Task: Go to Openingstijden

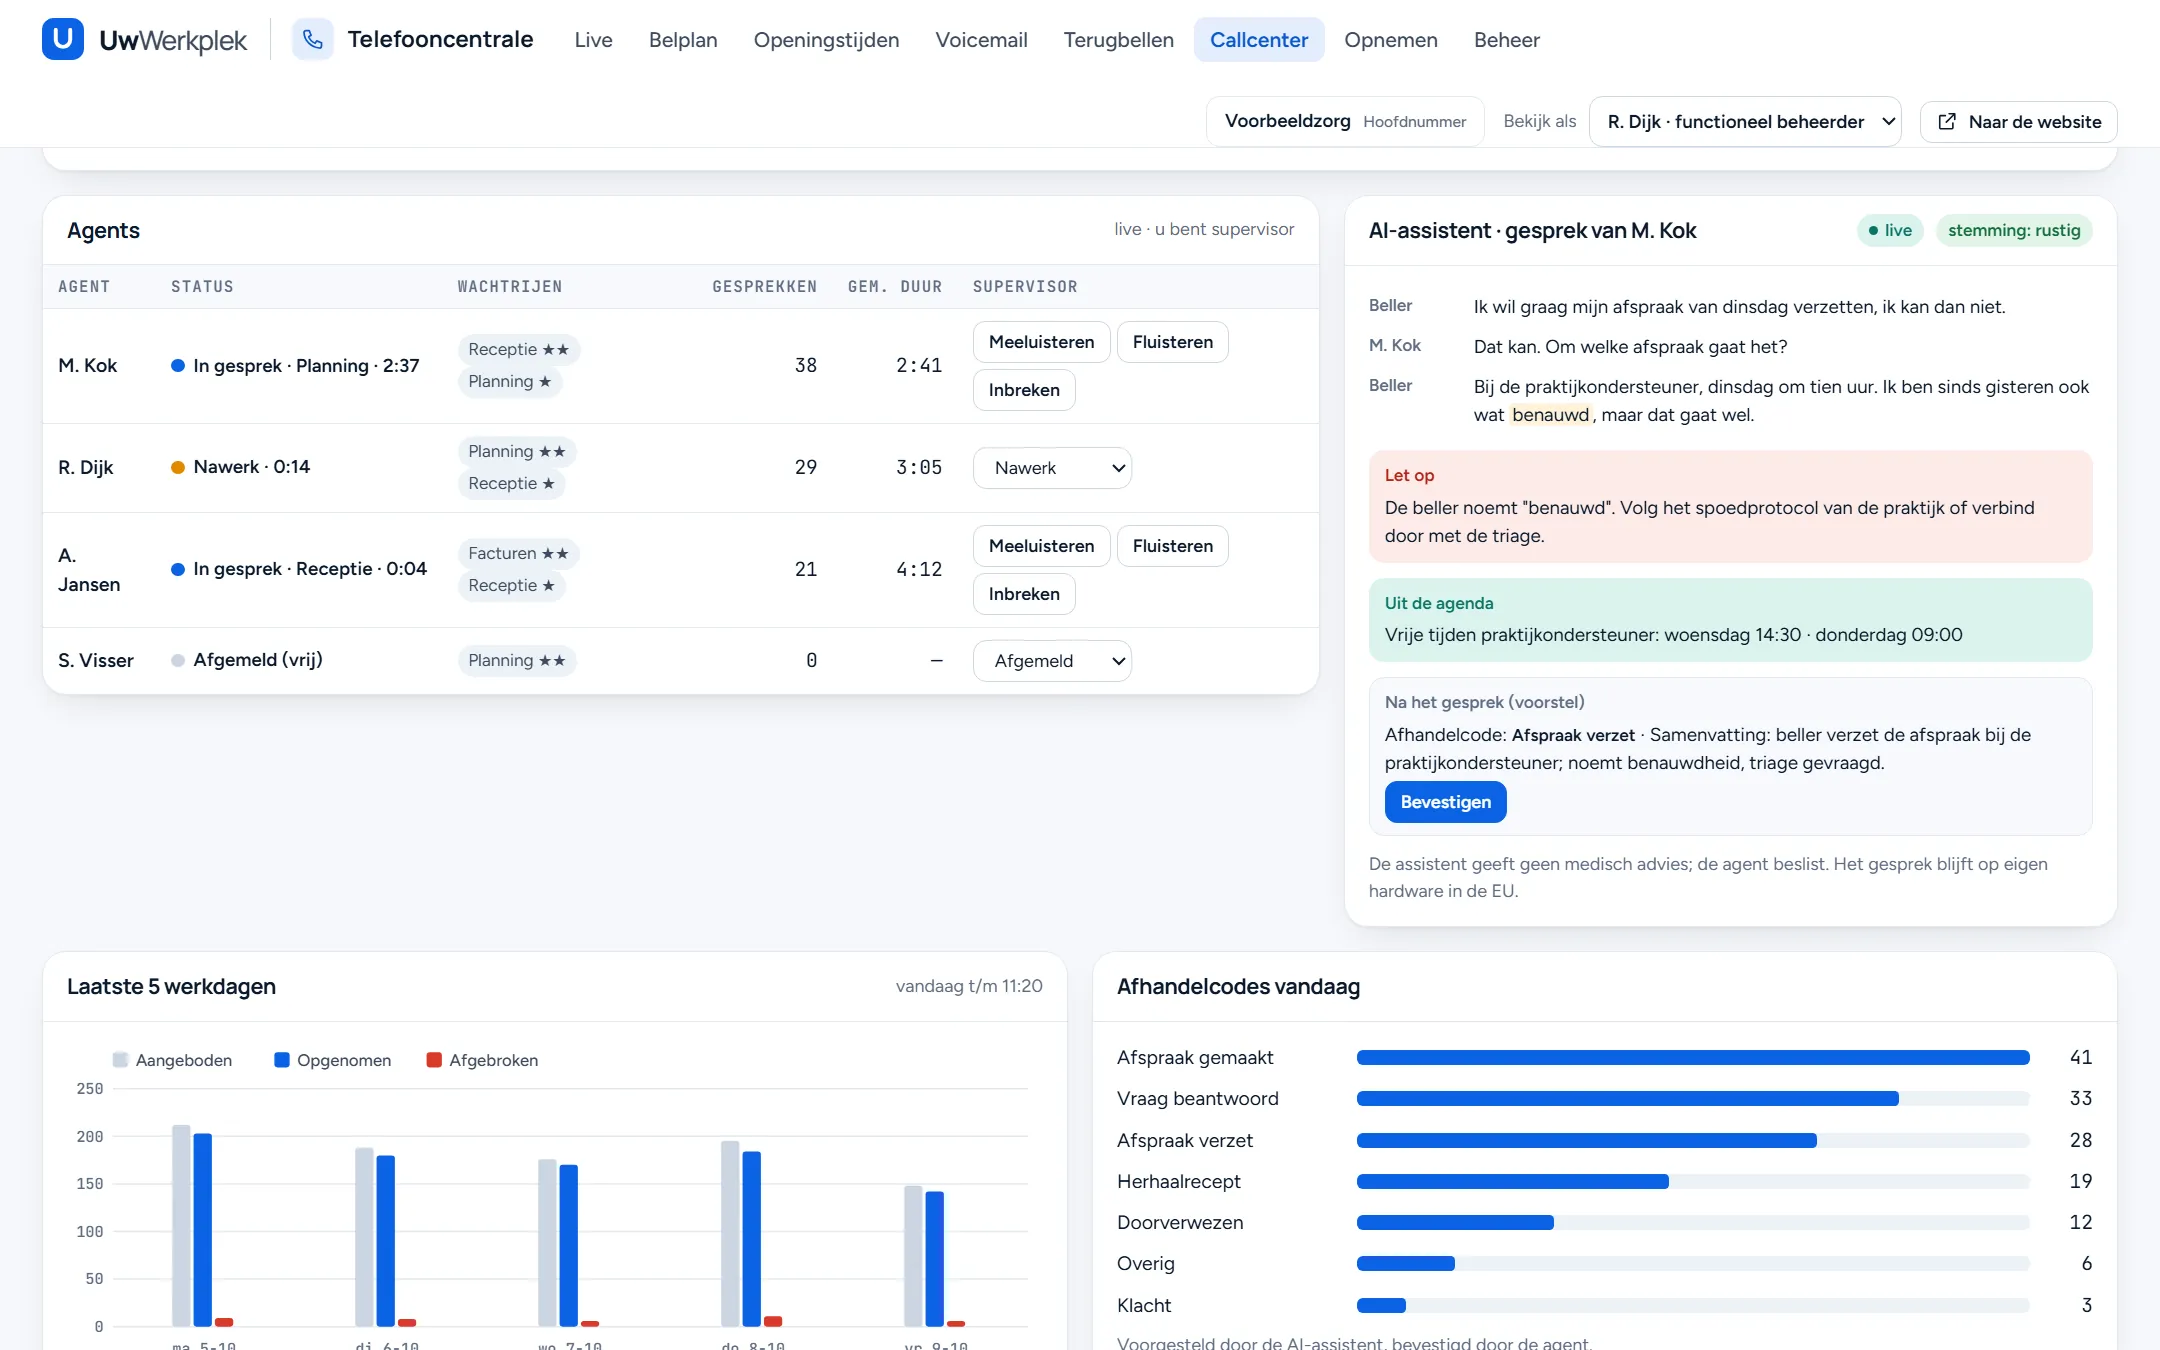Action: pos(826,40)
